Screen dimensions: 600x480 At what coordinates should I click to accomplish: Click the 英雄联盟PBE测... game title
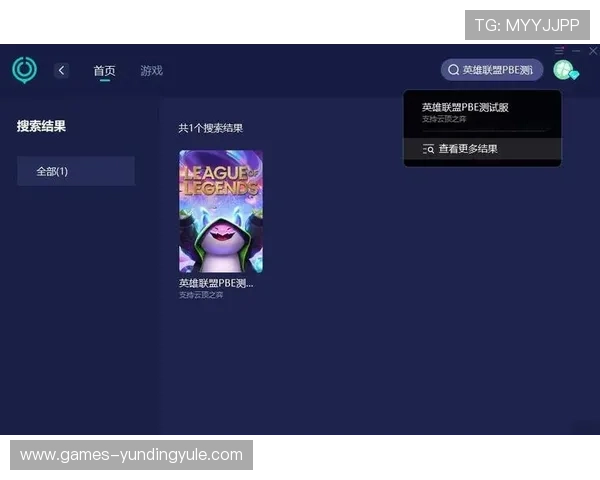click(x=216, y=283)
